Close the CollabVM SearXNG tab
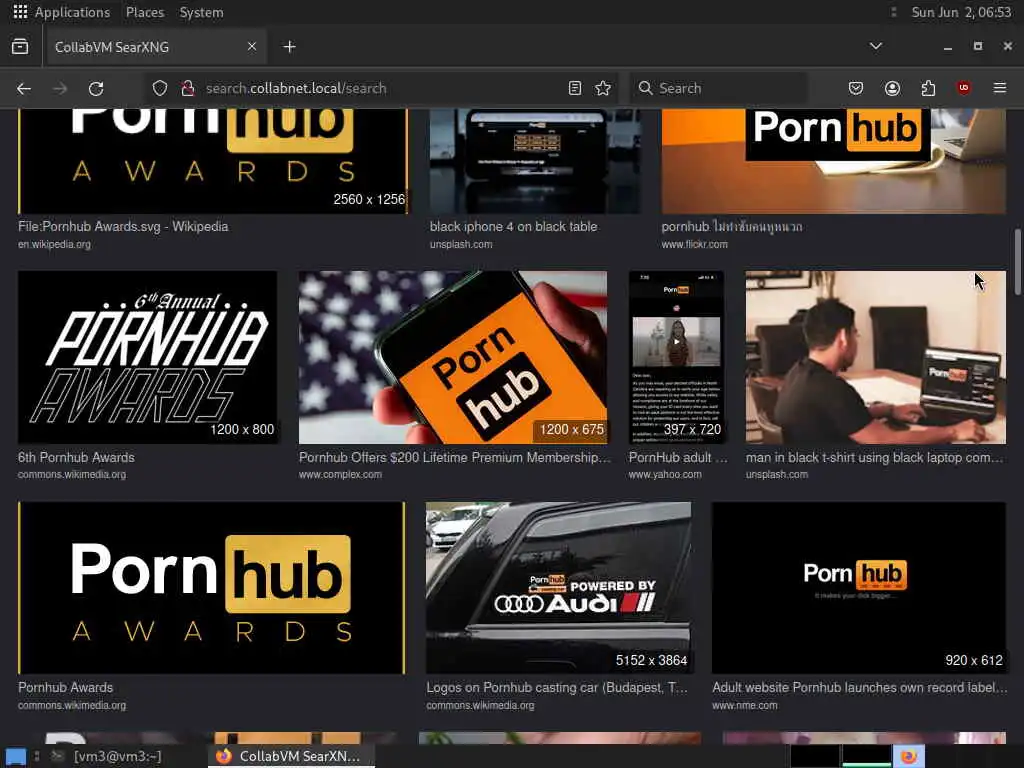1024x768 pixels. point(251,46)
